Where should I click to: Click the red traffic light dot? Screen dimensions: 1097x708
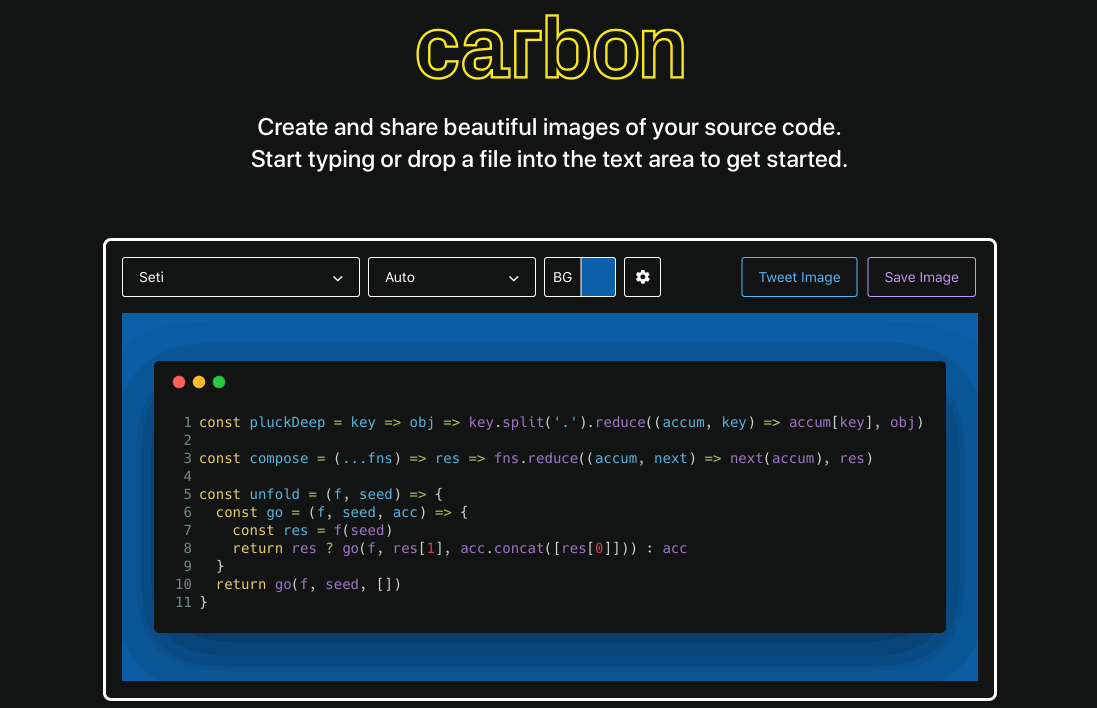coord(178,381)
